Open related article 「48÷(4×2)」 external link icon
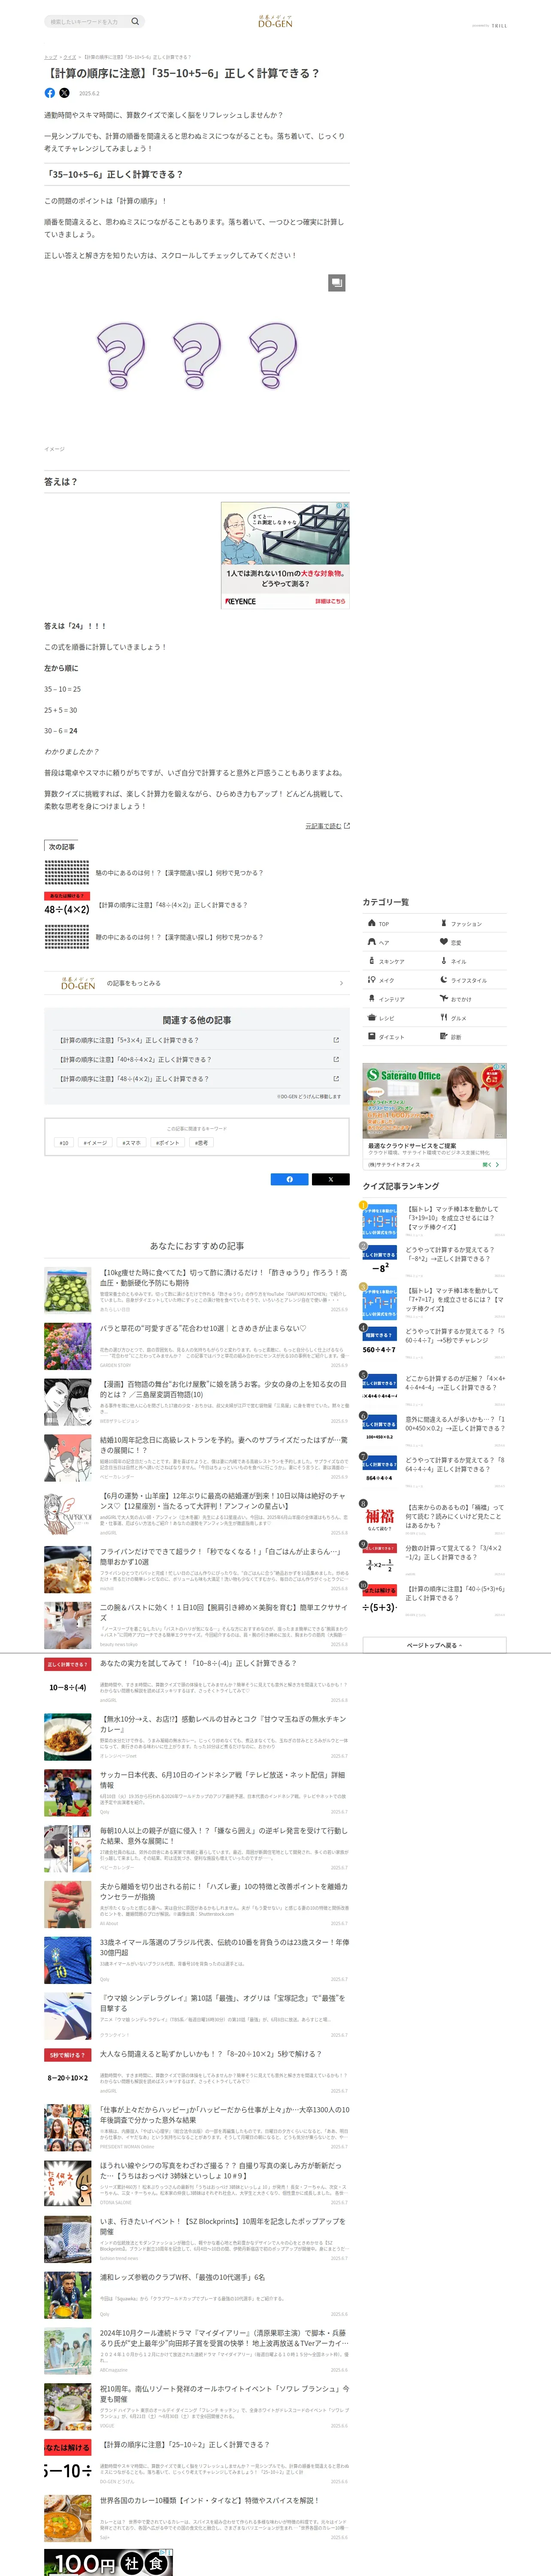551x2576 pixels. 336,1079
